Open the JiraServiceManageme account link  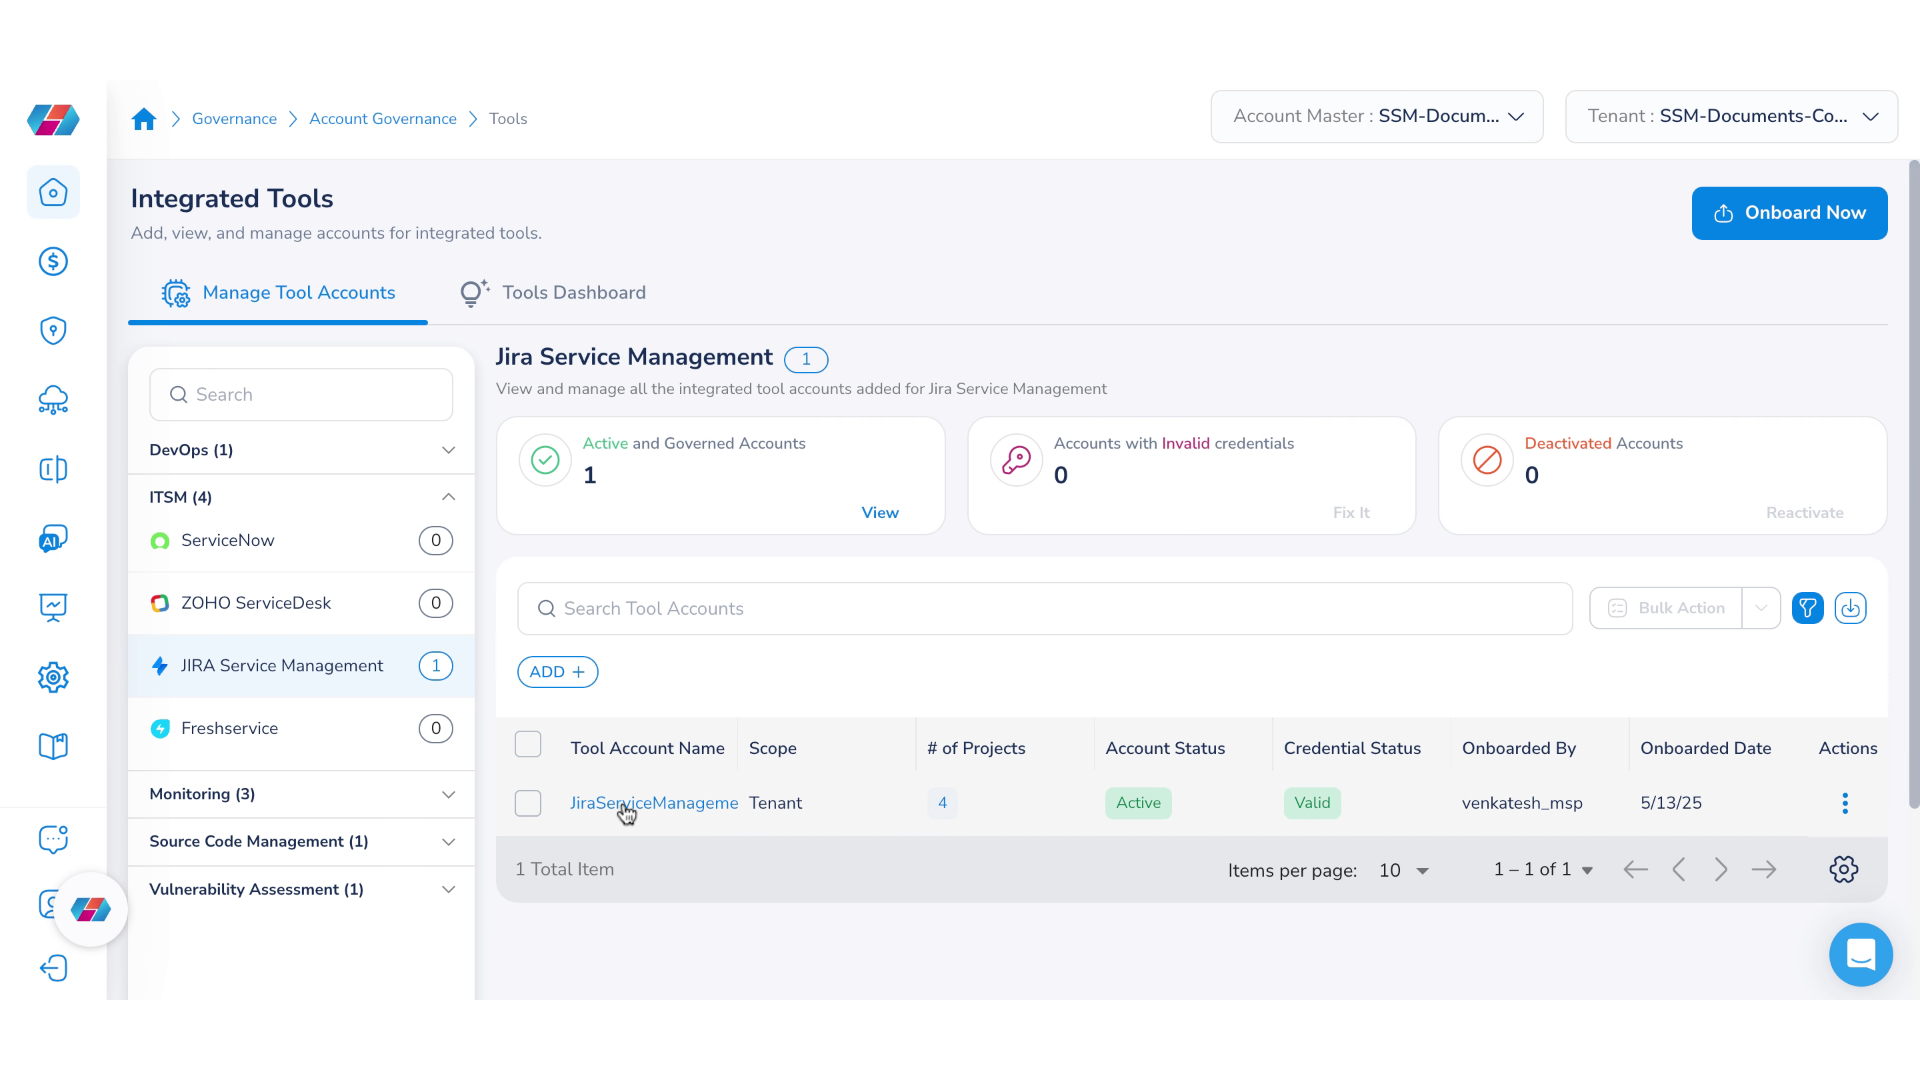point(653,803)
